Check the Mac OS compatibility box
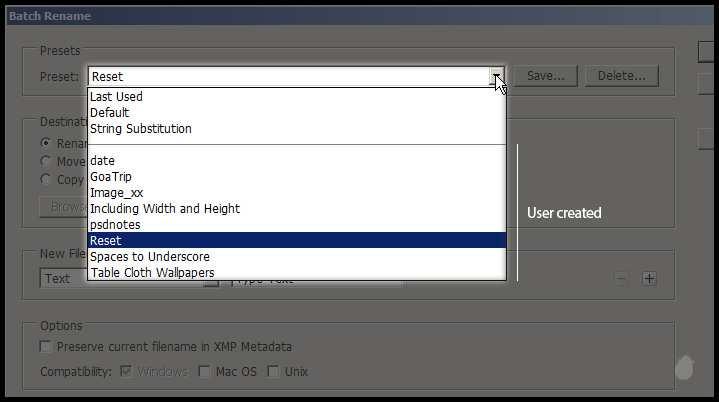This screenshot has height=402, width=719. click(205, 372)
